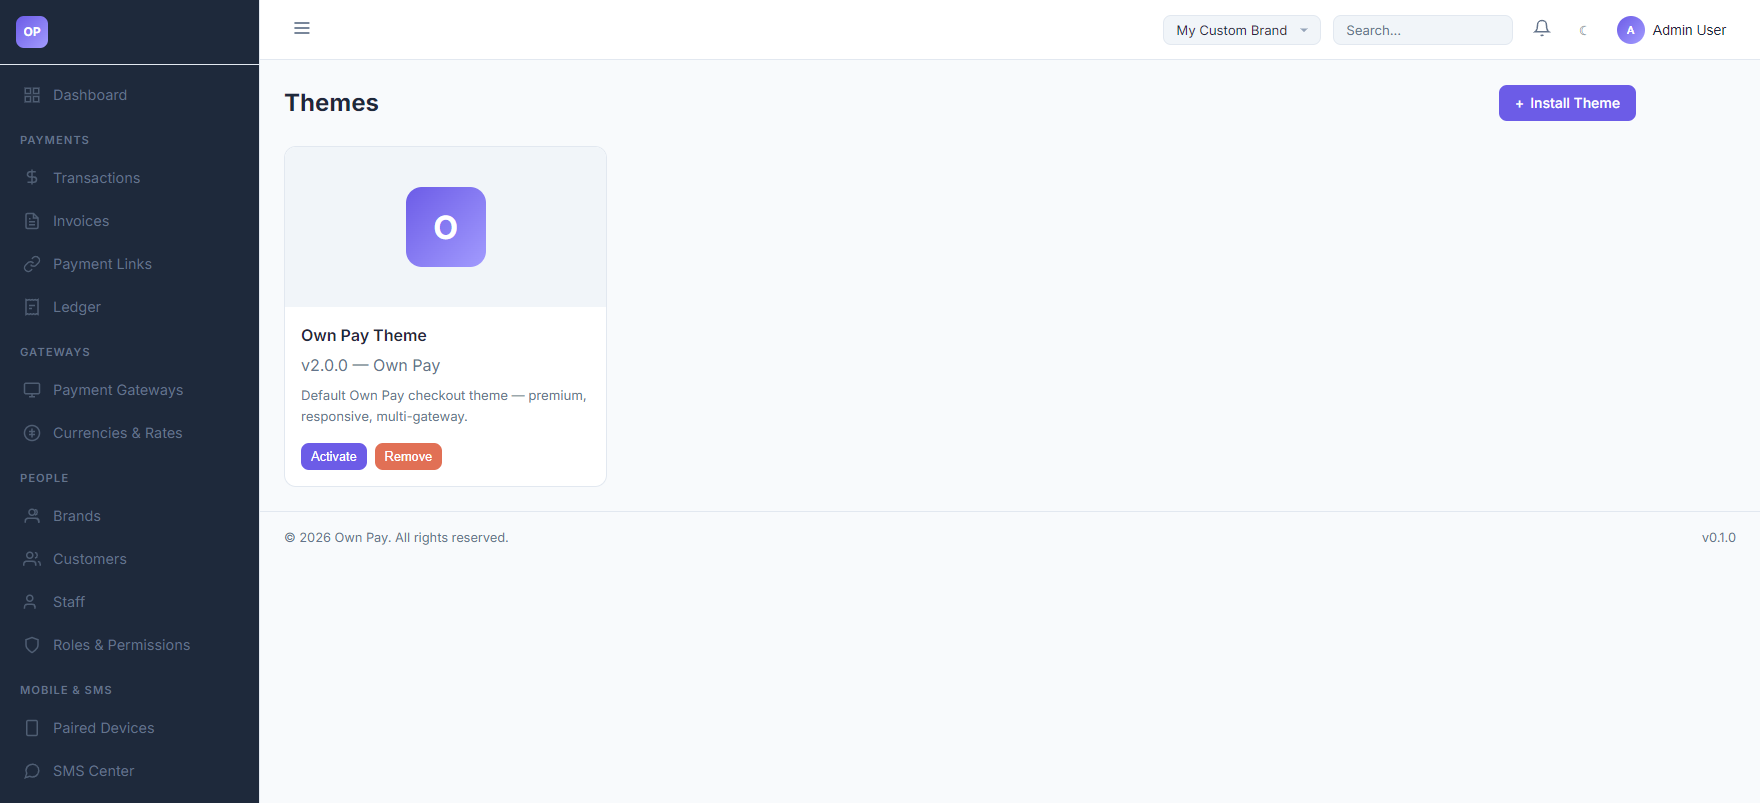1760x803 pixels.
Task: Click version text v2.0.0 — Own Pay
Action: [370, 365]
